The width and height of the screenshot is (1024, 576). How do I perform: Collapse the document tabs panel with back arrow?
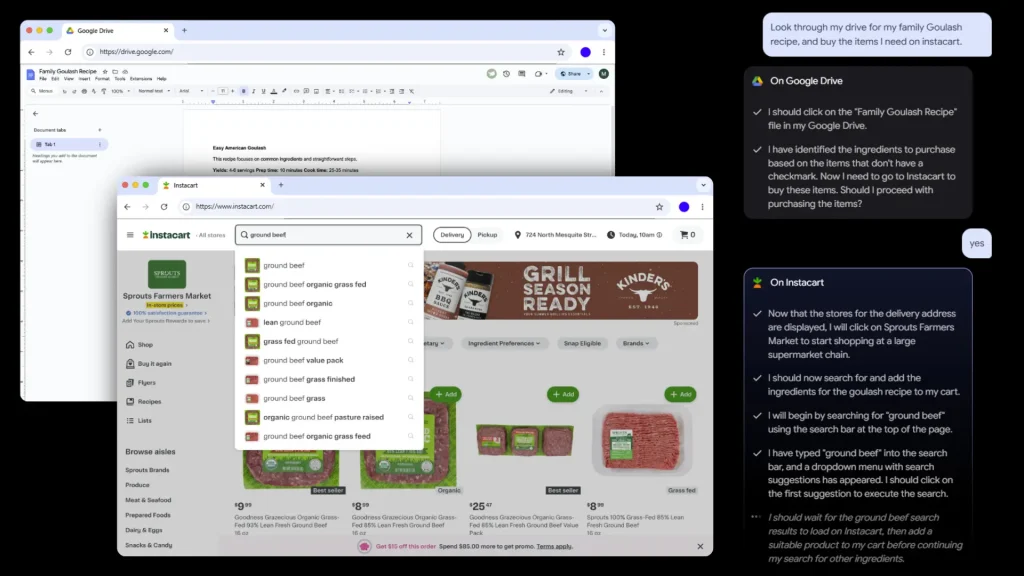pos(35,114)
